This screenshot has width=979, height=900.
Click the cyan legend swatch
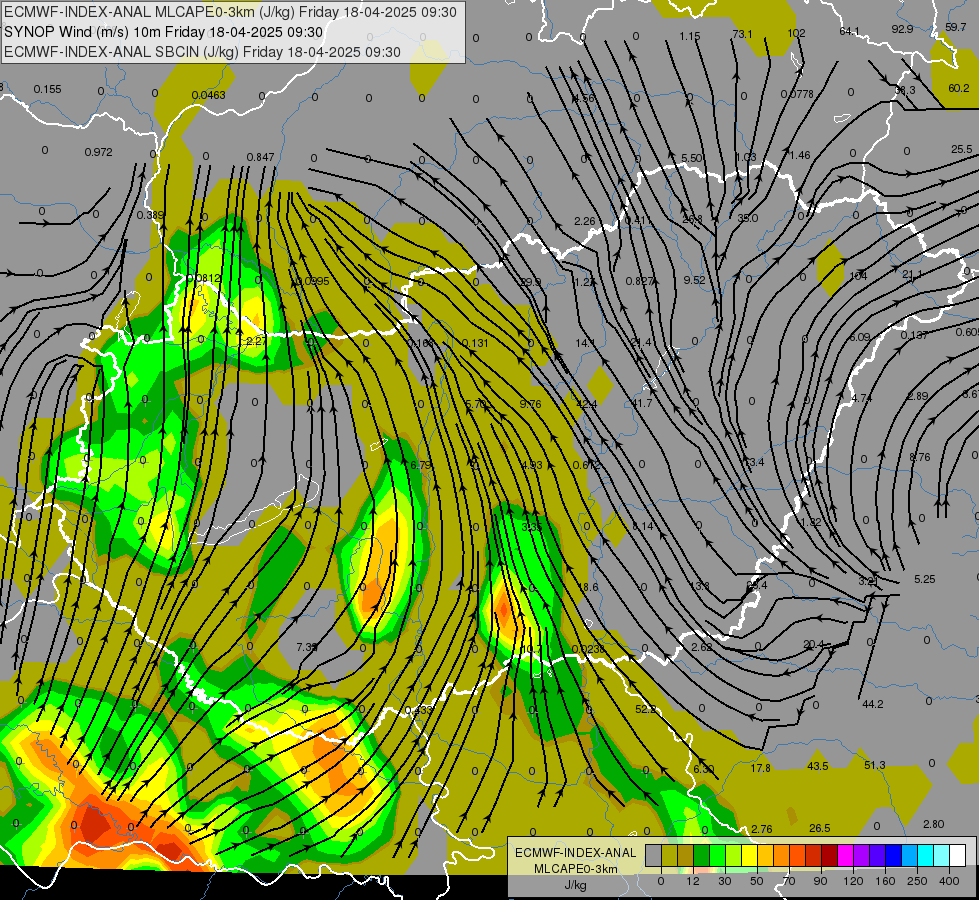click(x=925, y=856)
